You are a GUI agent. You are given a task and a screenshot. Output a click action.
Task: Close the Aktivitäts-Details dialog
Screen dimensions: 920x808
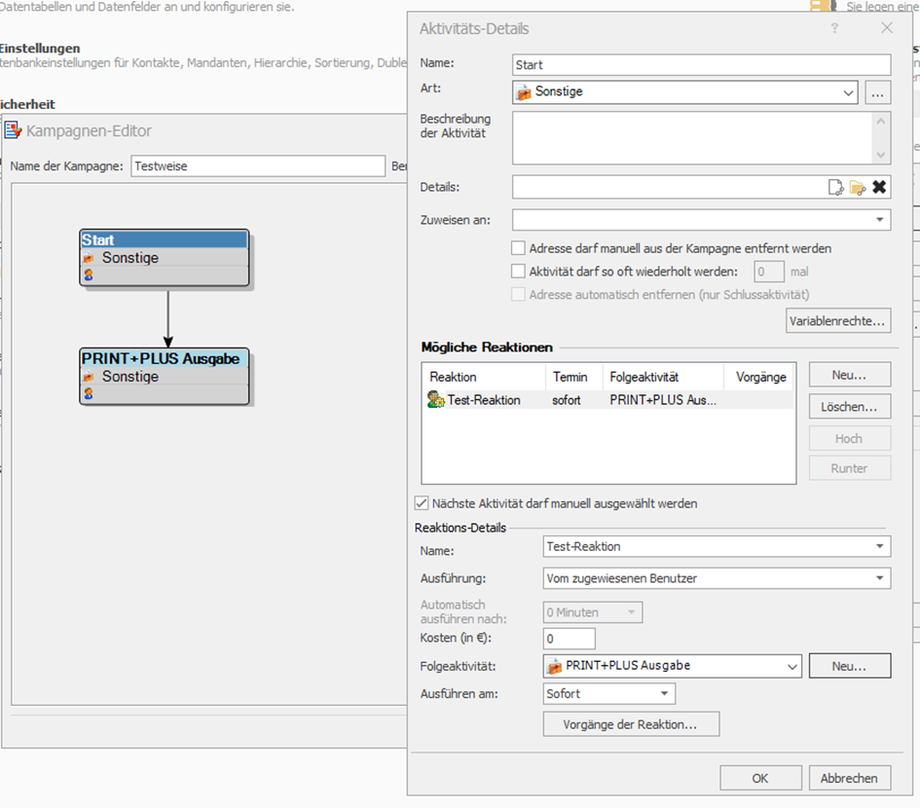[887, 28]
